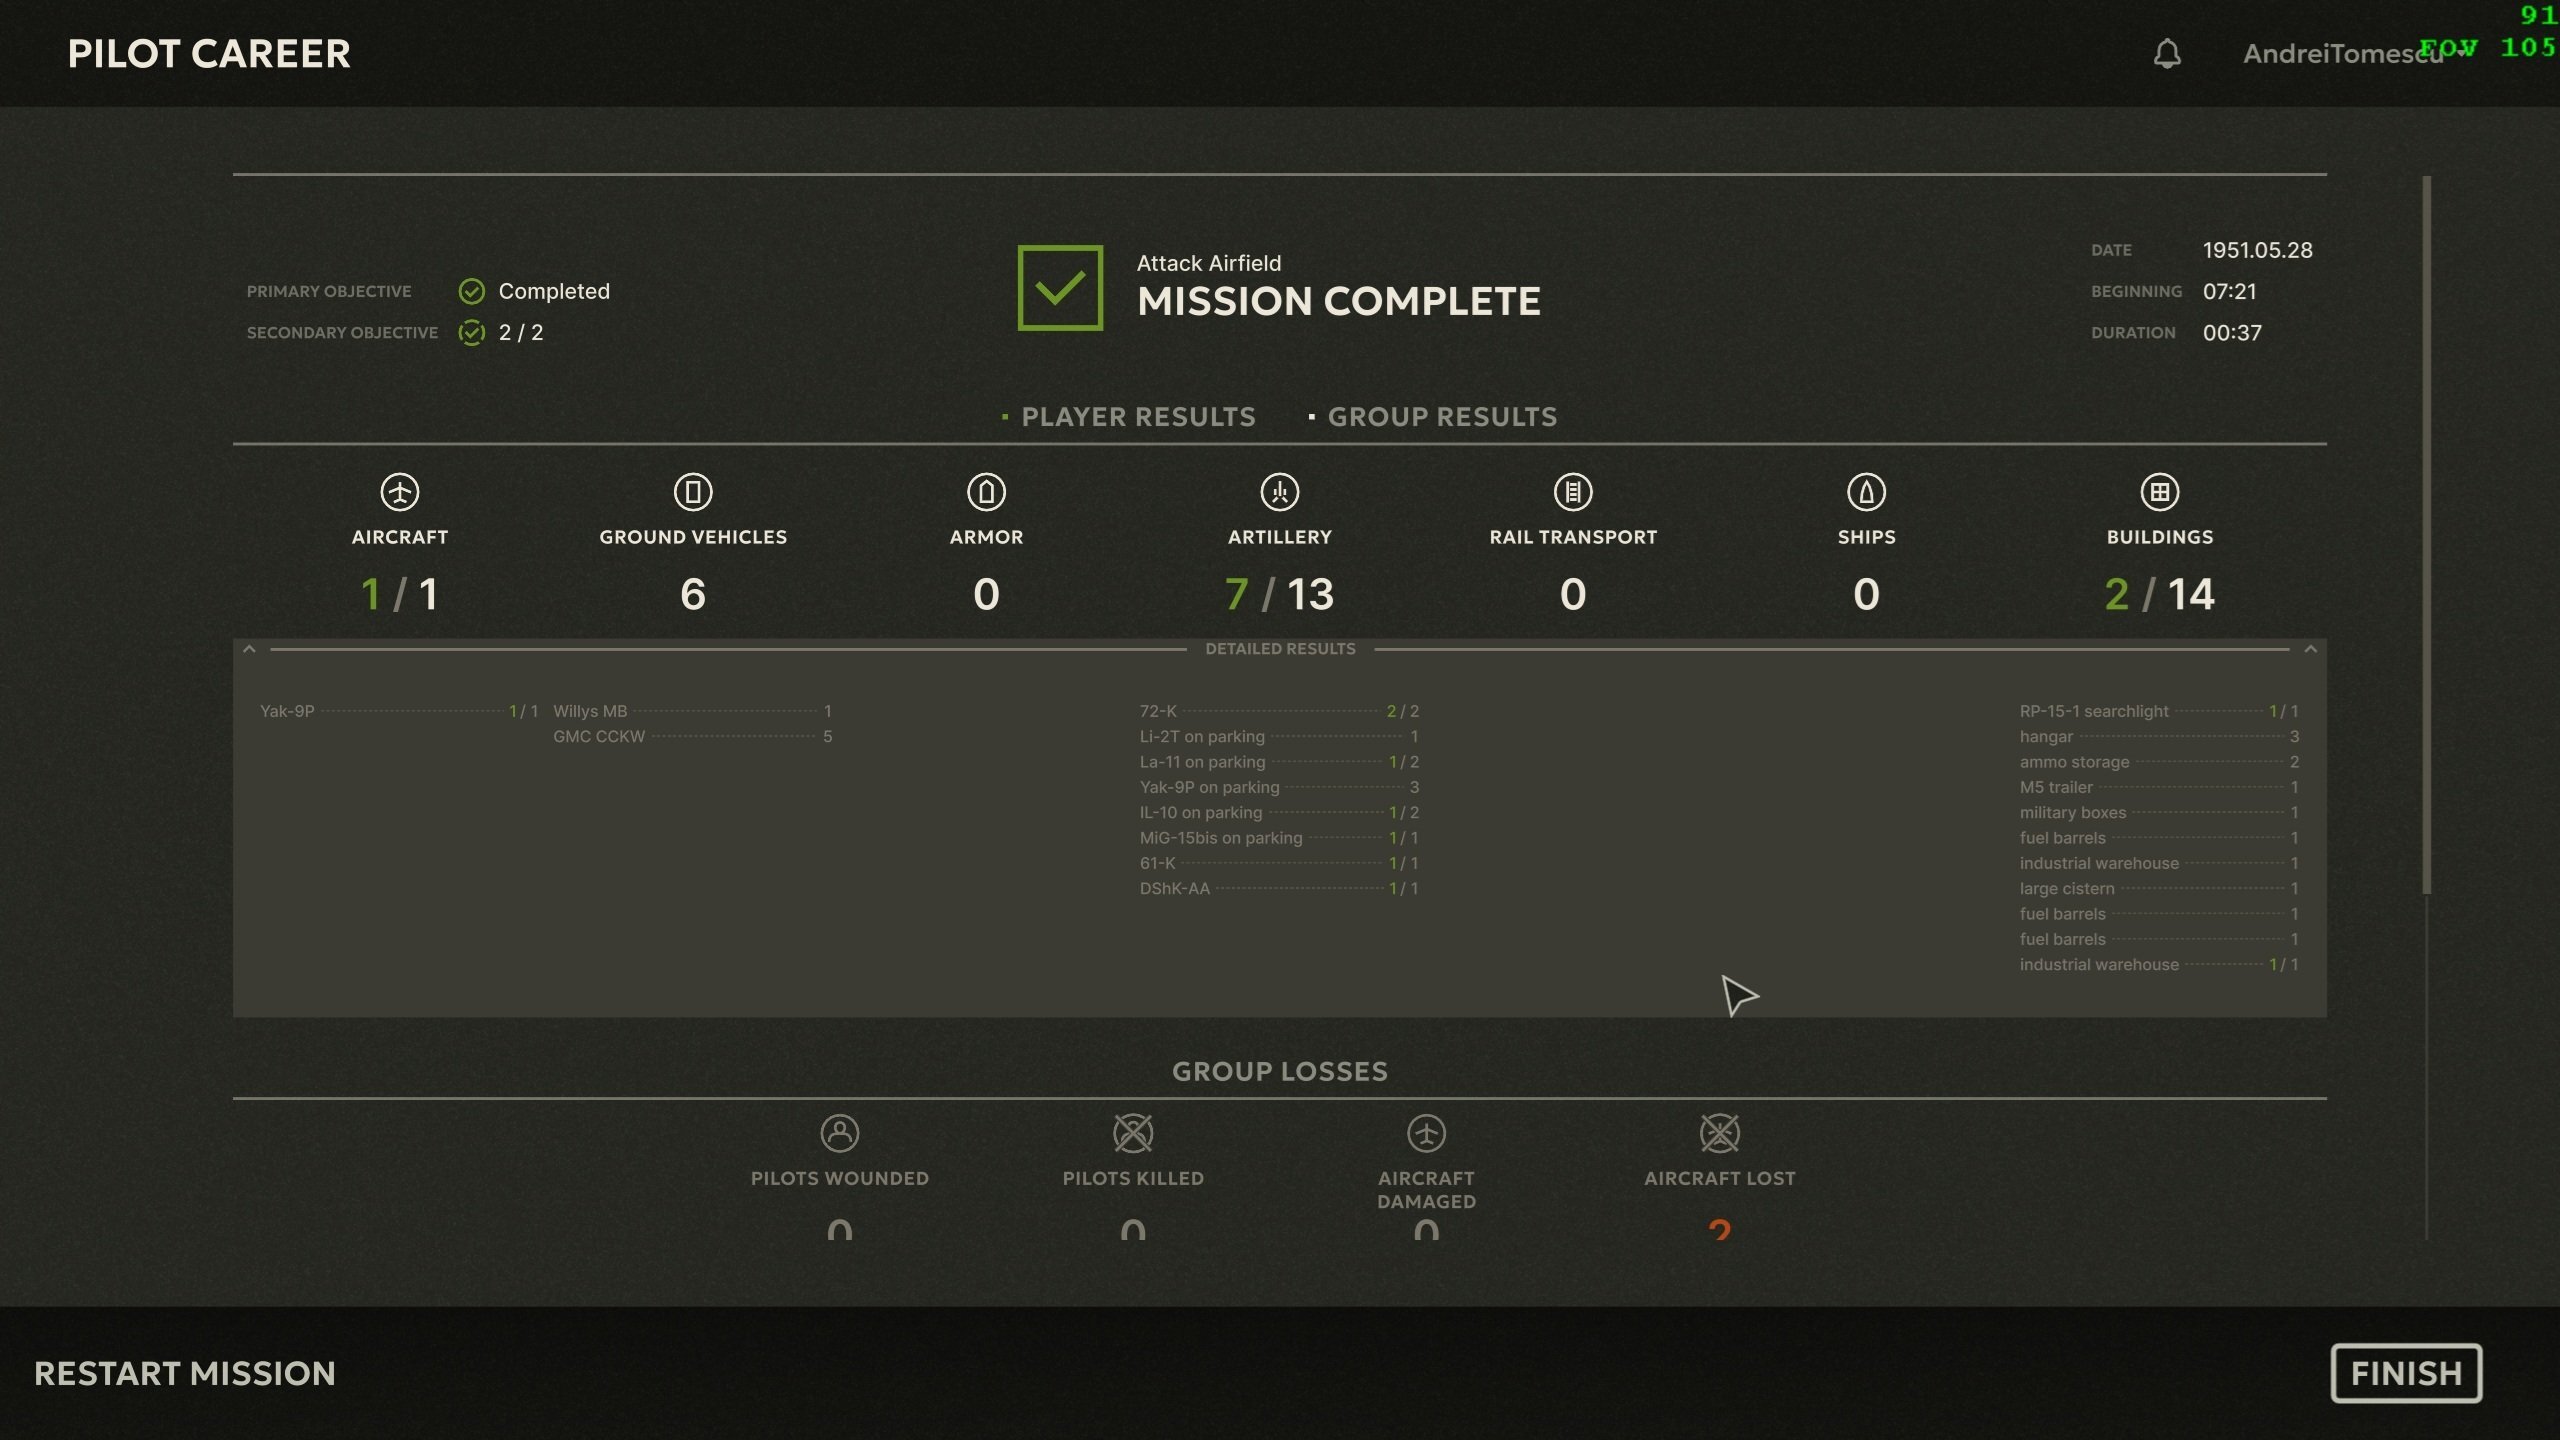The height and width of the screenshot is (1440, 2560).
Task: Click the Willys MB vehicle row
Action: tap(692, 711)
